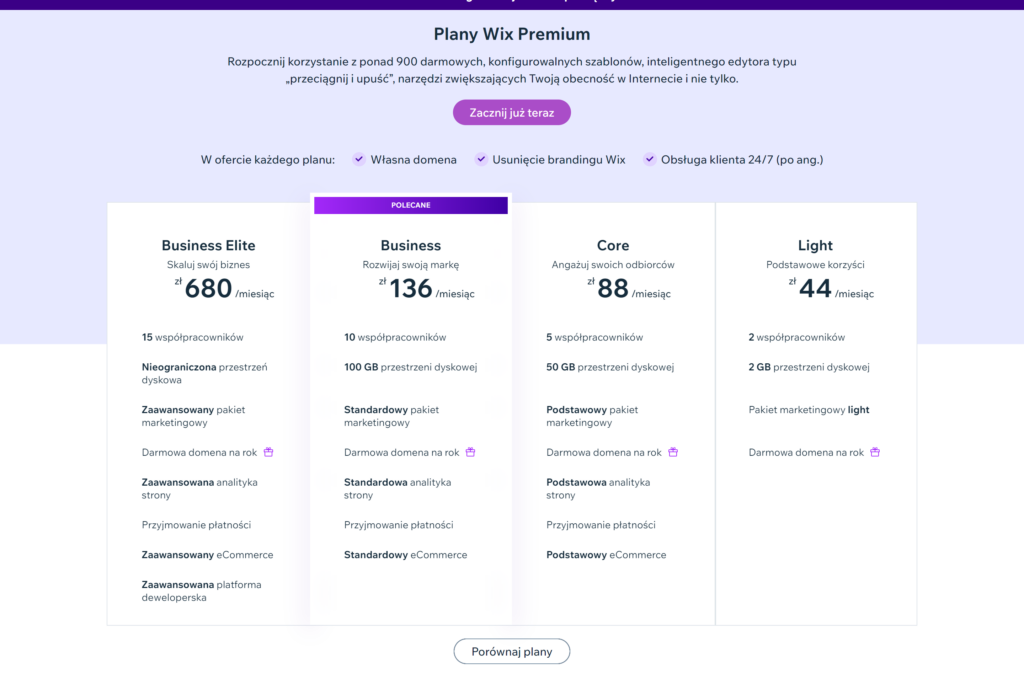Click gift icon in Business Elite plan
1024x684 pixels.
268,452
